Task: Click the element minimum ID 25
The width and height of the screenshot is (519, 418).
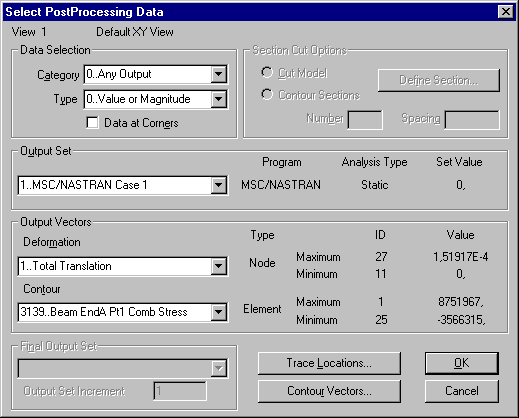Action: point(381,320)
